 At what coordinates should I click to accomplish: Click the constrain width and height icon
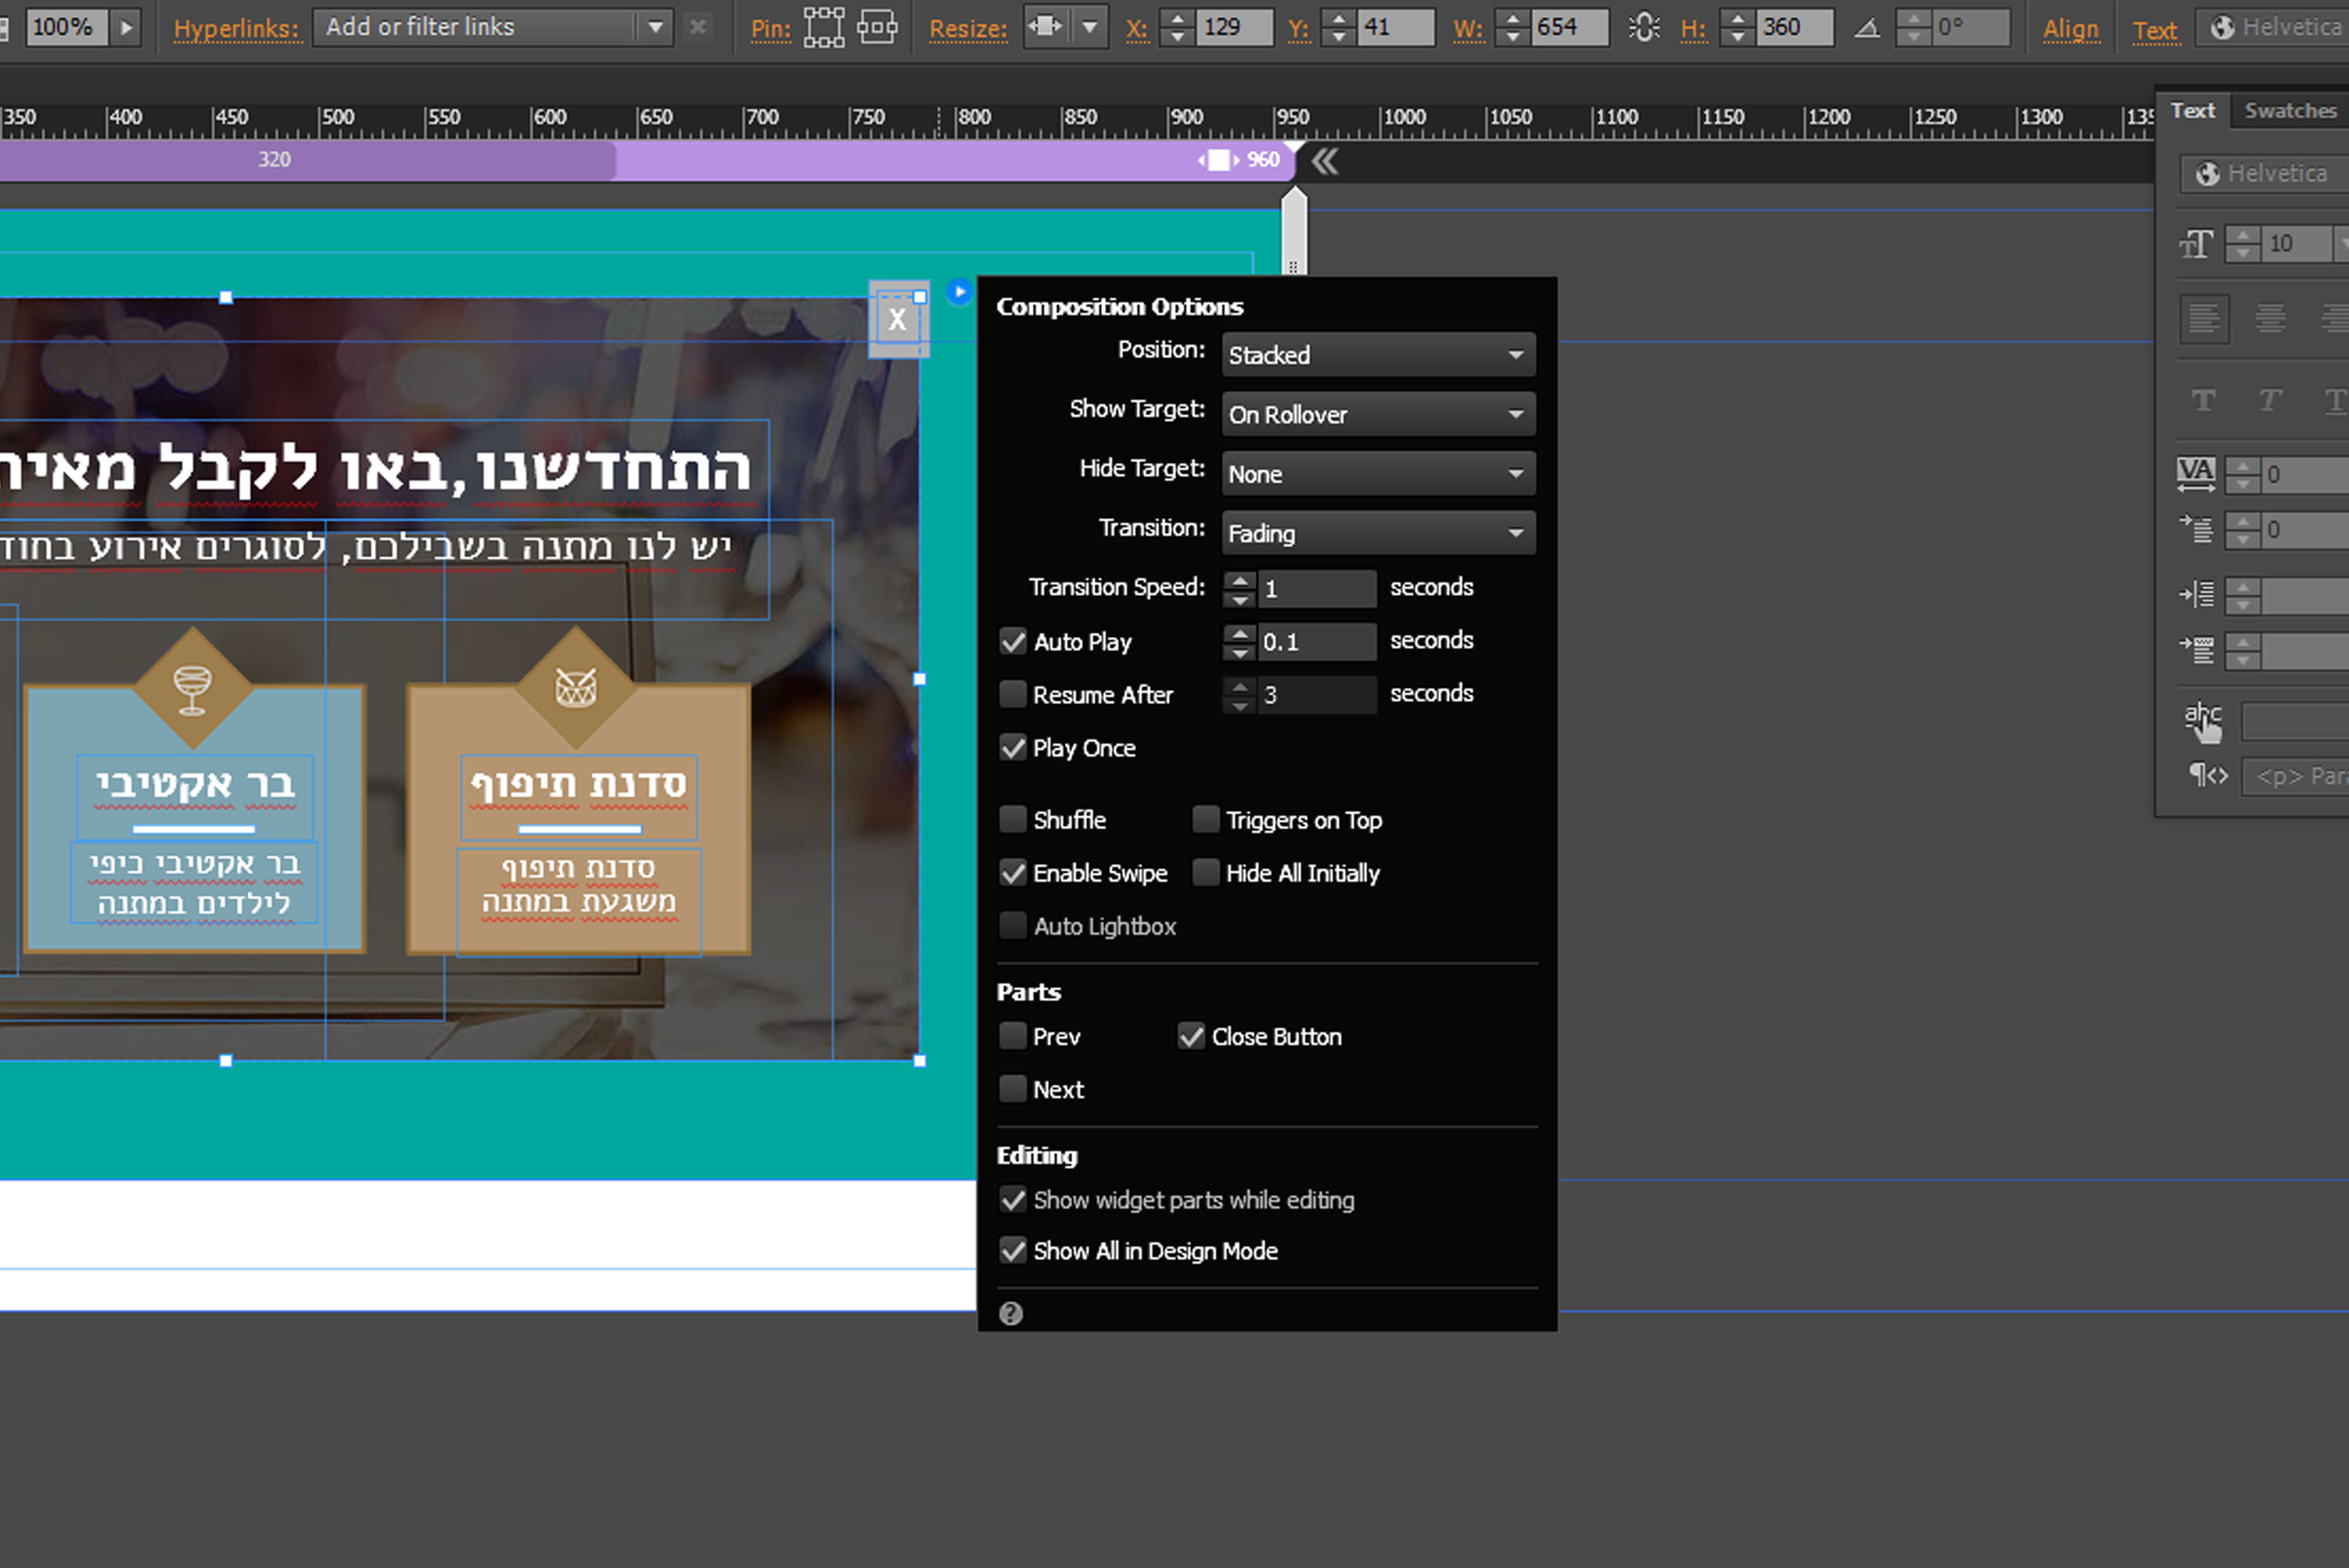pos(1643,27)
